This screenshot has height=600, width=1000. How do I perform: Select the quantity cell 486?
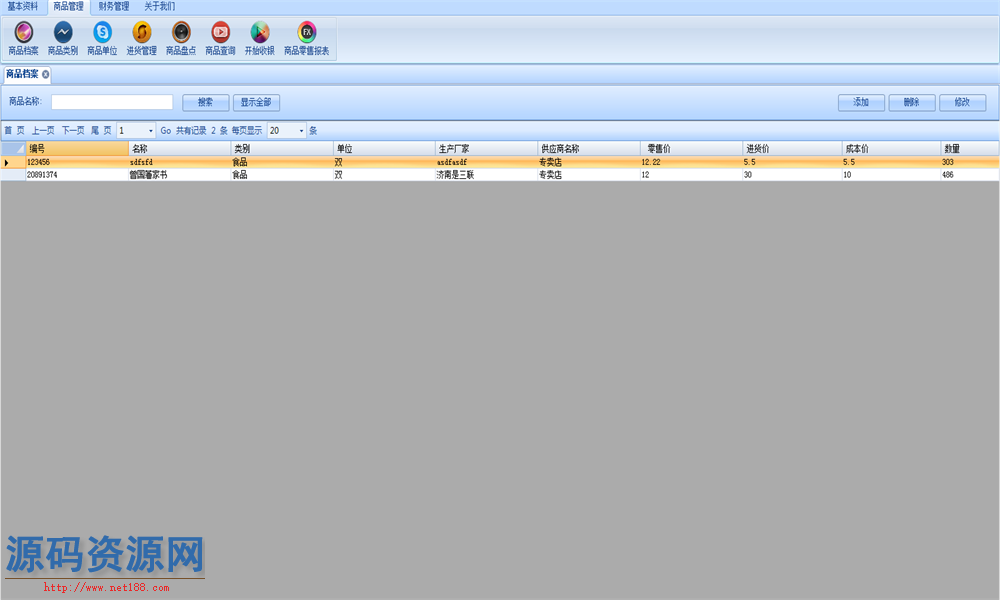(x=970, y=175)
